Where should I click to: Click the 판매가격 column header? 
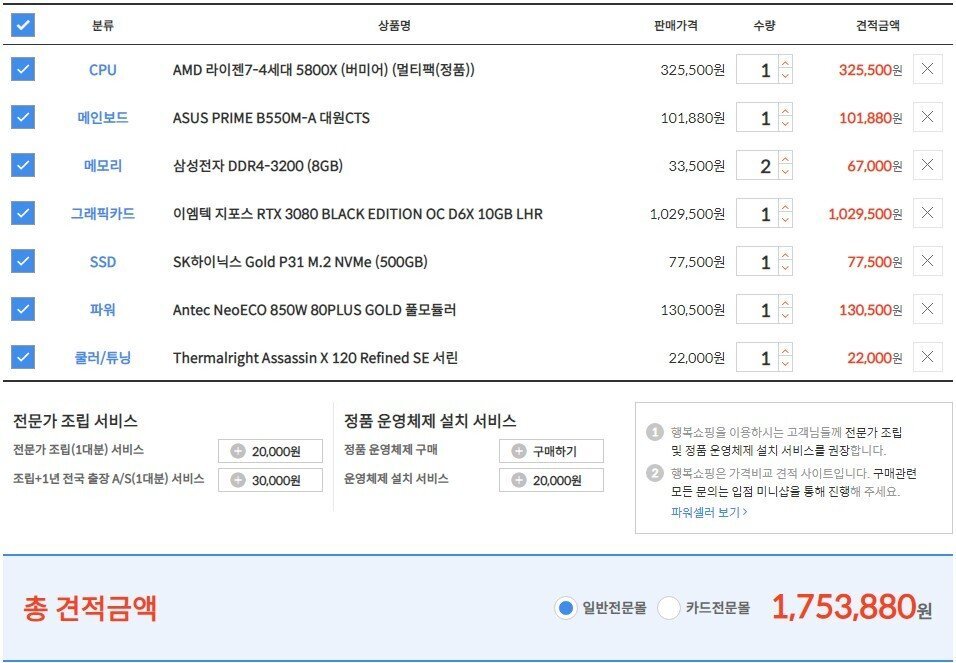pos(676,26)
